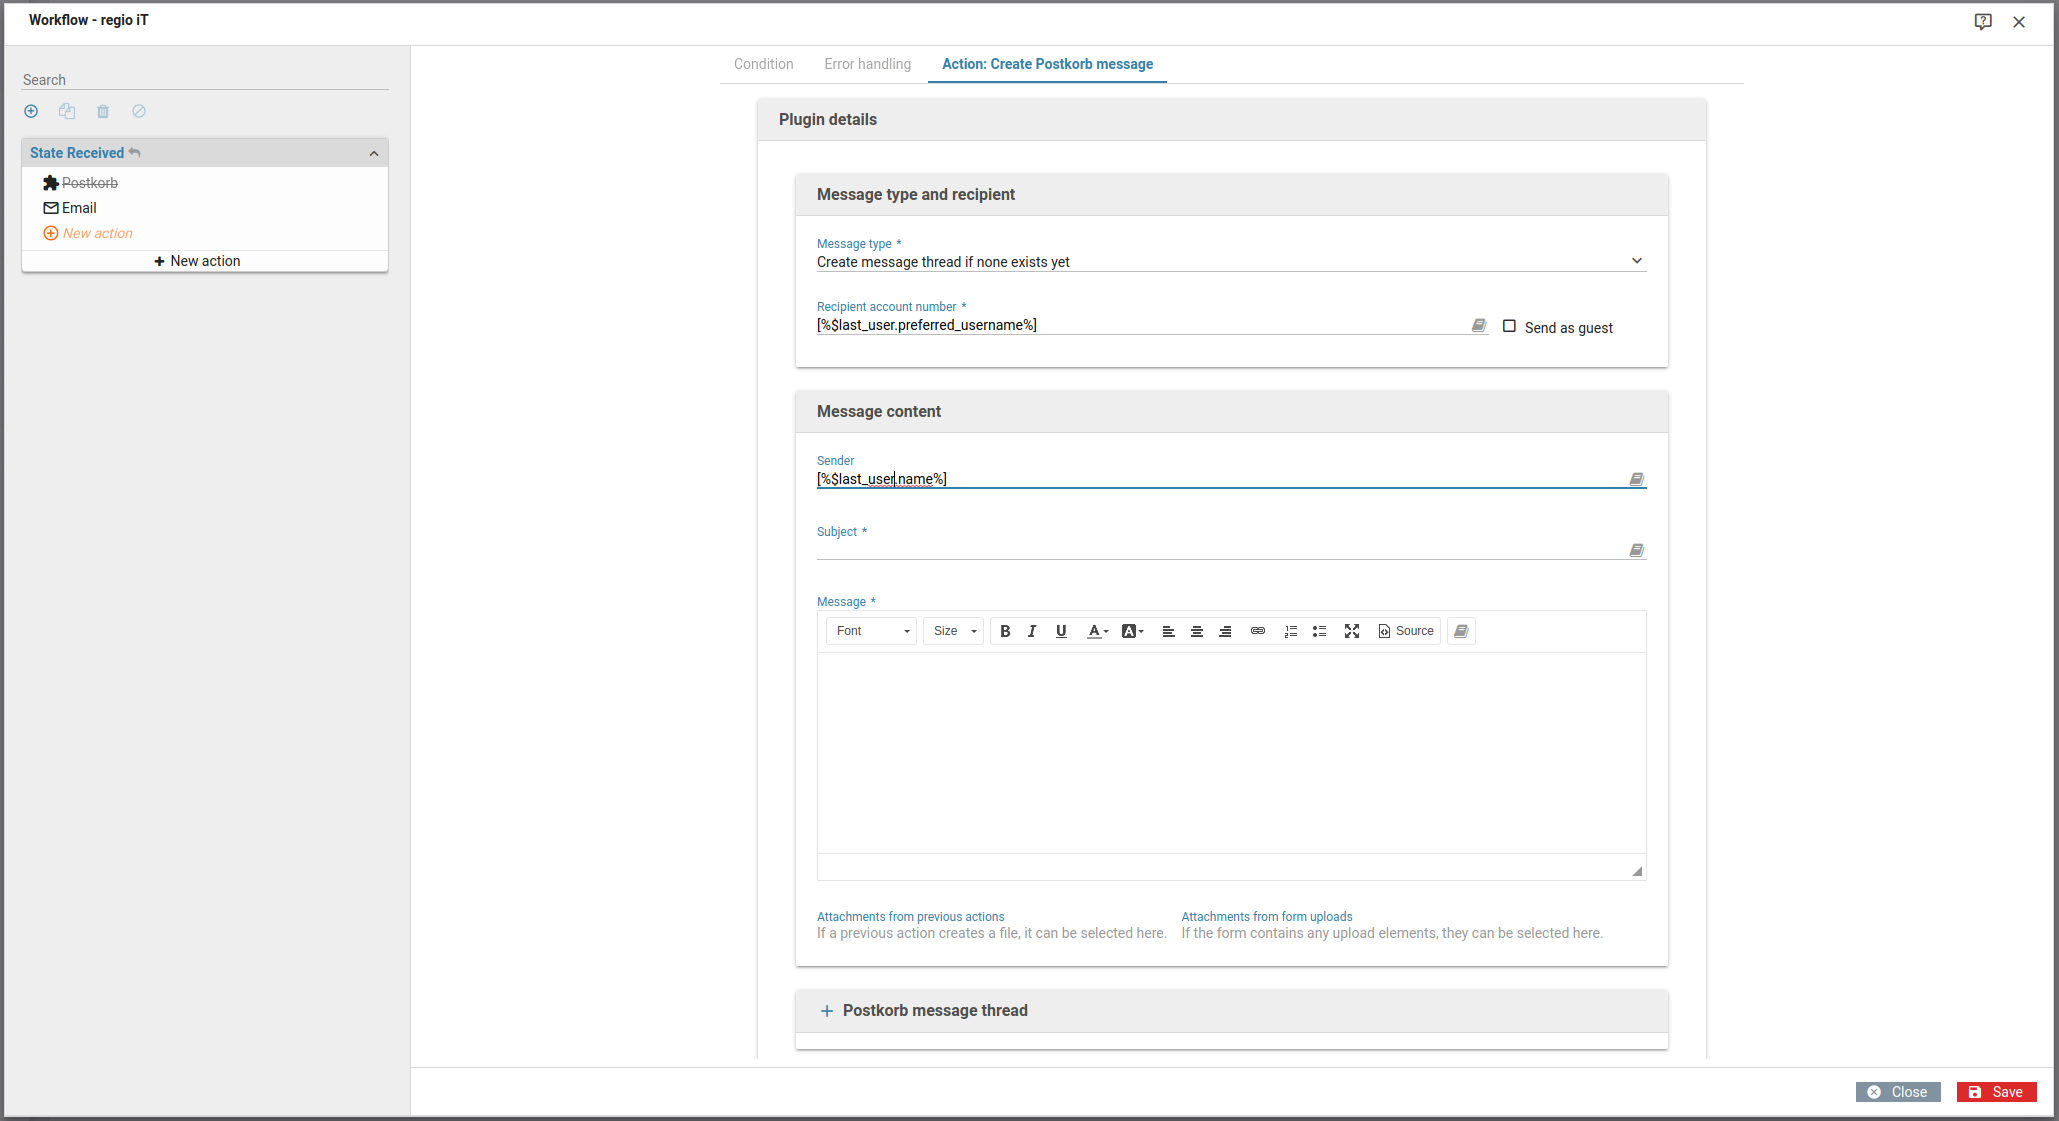Open the Font dropdown in editor
The height and width of the screenshot is (1121, 2059).
click(871, 631)
